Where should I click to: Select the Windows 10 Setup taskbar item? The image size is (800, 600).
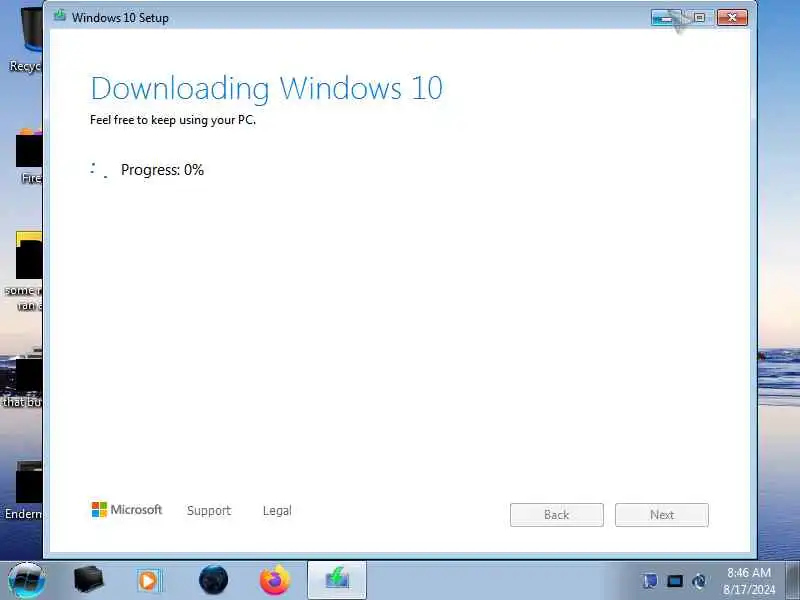[x=337, y=580]
